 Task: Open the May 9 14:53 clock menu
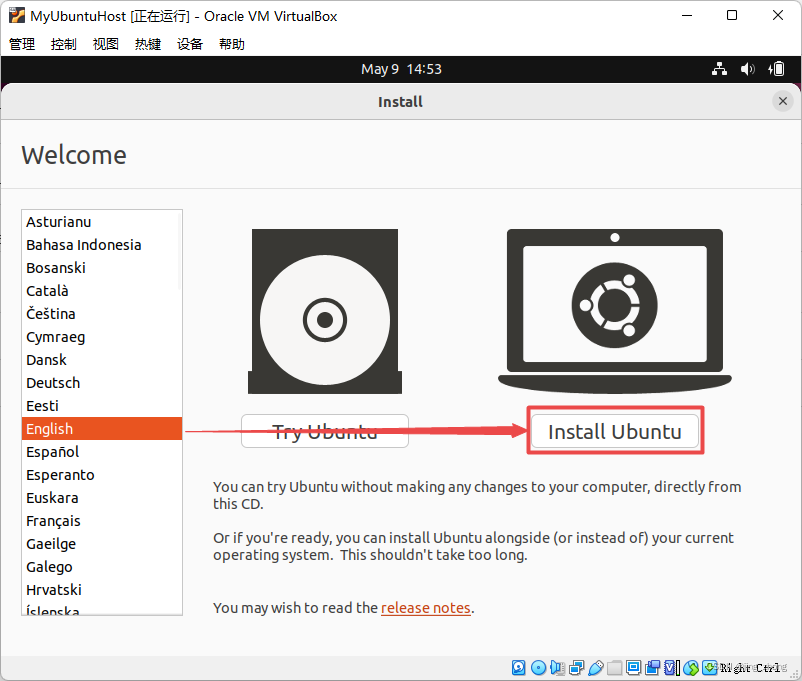[401, 69]
